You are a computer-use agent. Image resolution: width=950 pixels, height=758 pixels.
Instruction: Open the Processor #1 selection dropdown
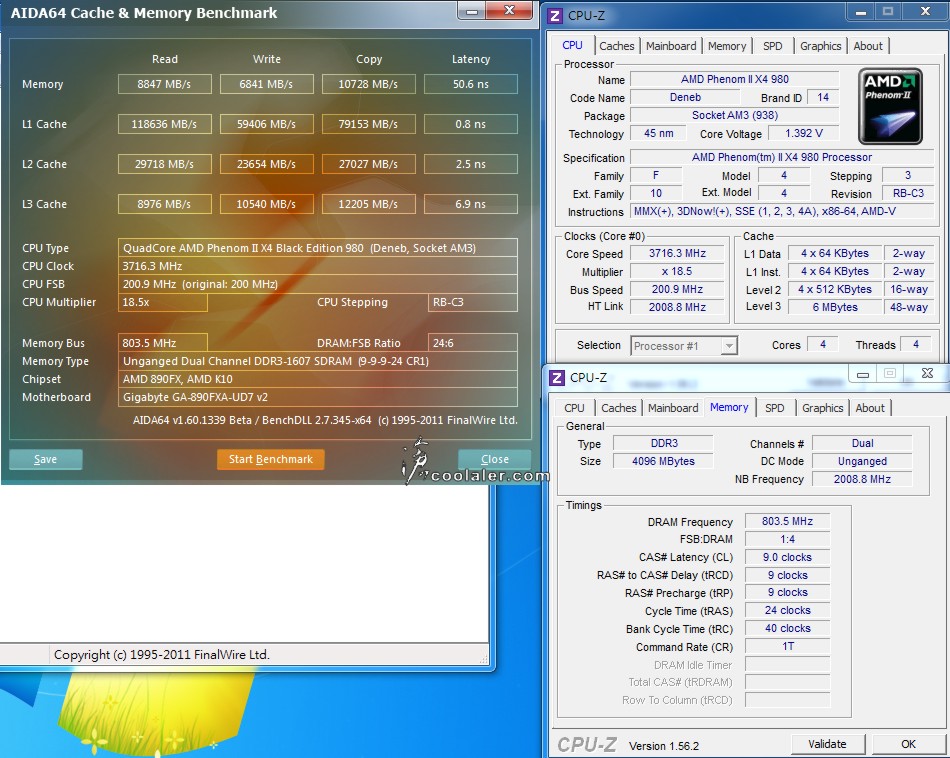tap(683, 346)
